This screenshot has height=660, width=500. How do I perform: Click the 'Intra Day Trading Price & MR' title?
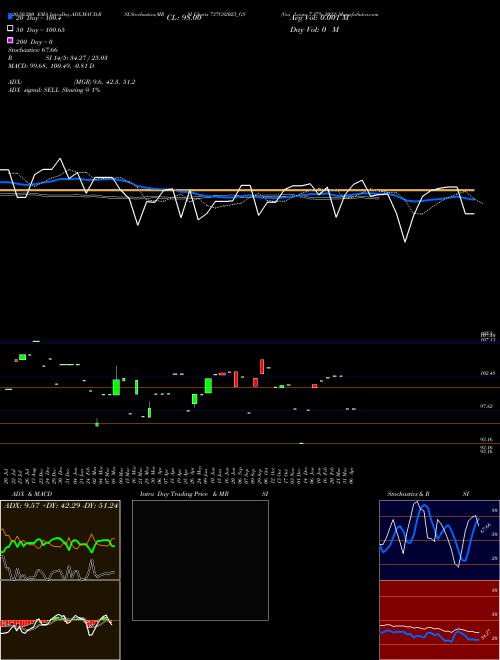pyautogui.click(x=185, y=494)
